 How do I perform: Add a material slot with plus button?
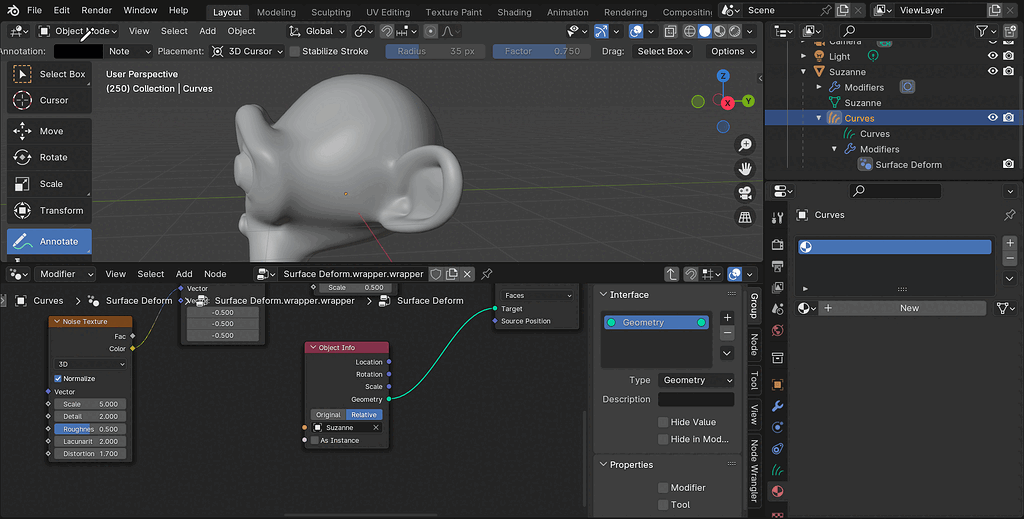tap(1010, 243)
